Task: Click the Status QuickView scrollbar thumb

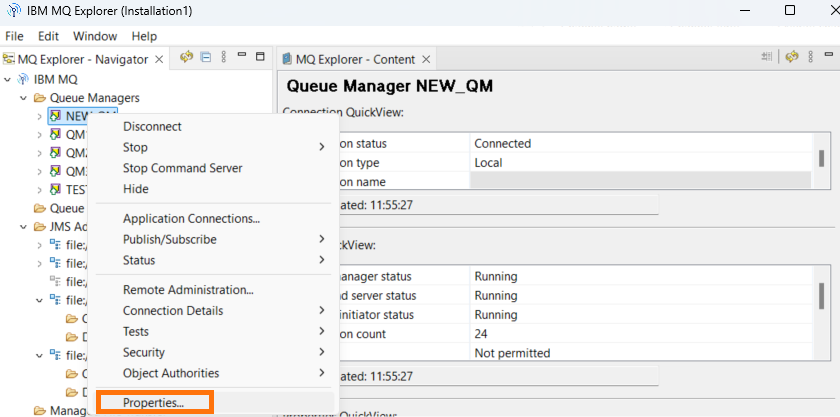Action: coord(821,296)
